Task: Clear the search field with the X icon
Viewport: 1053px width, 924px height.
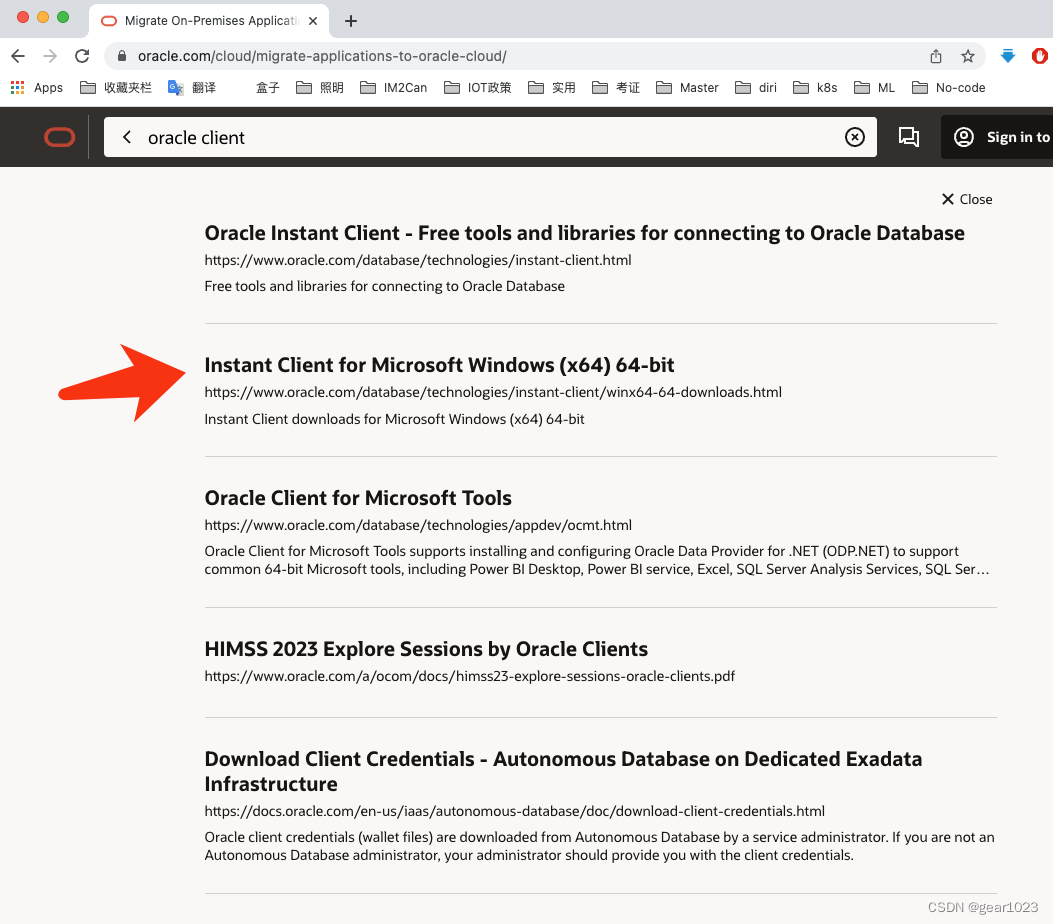Action: pos(855,137)
